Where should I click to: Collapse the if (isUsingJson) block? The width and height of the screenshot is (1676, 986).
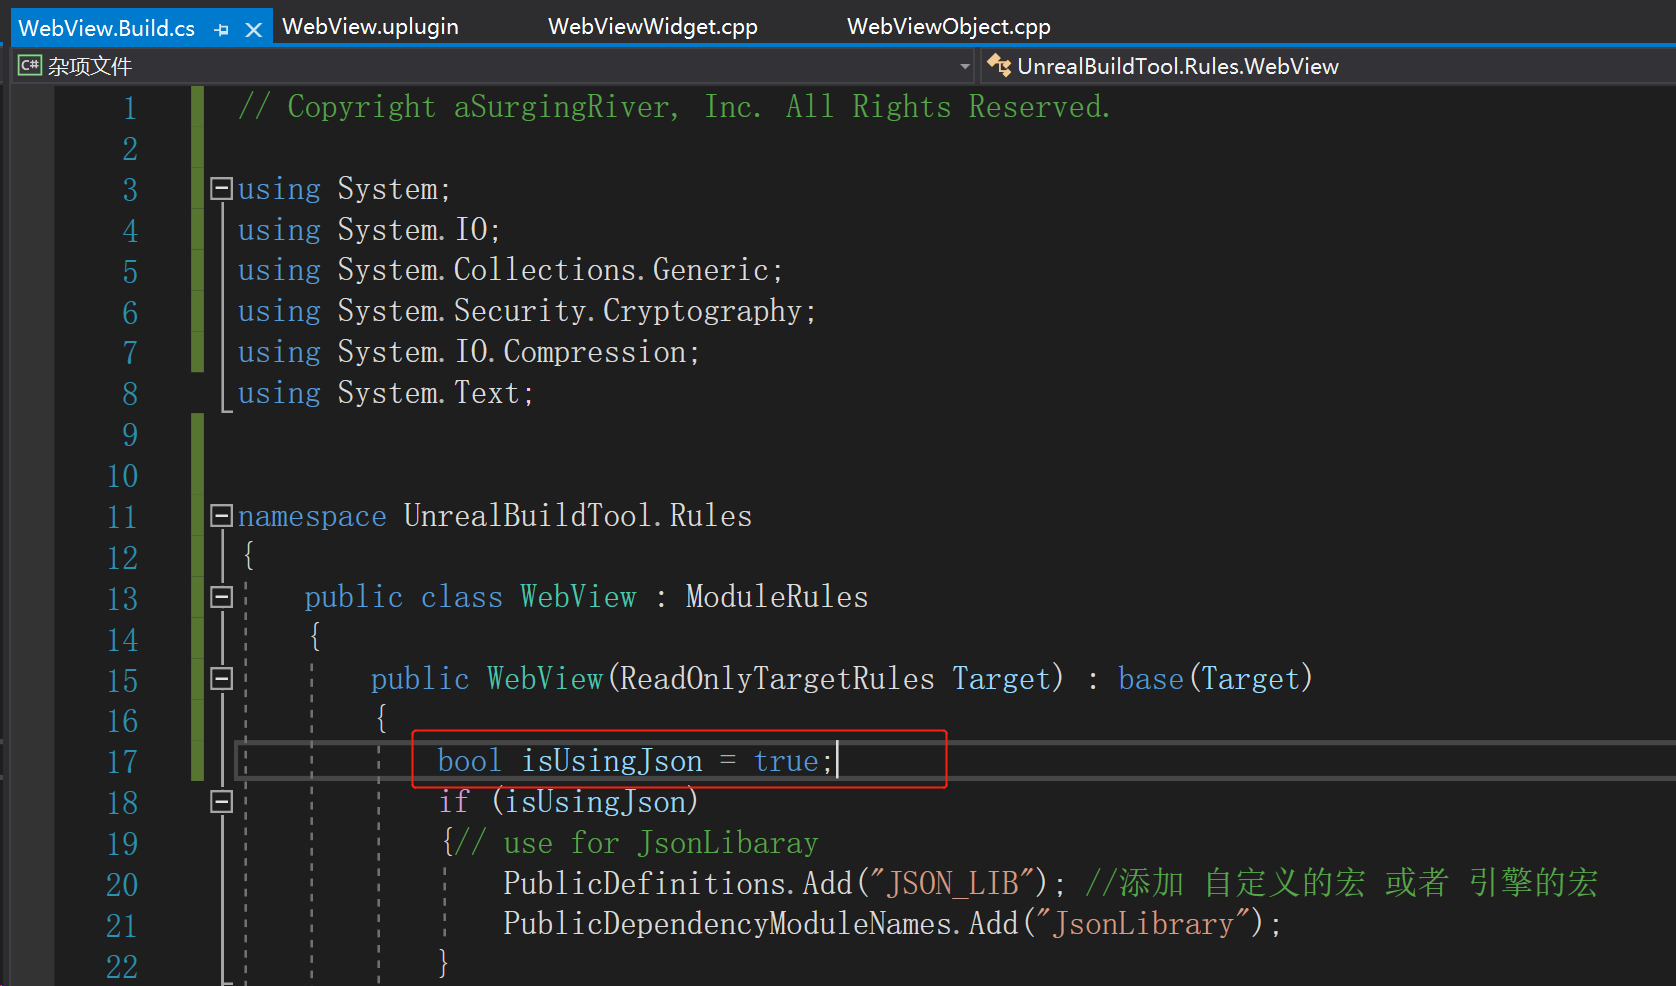click(221, 802)
